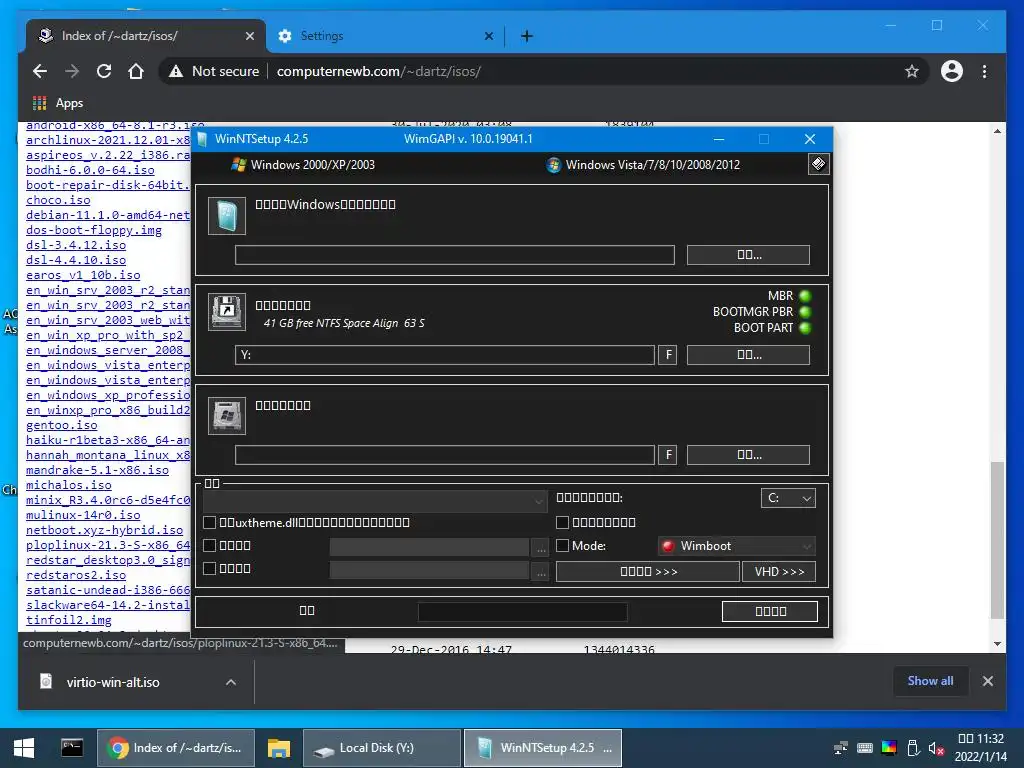Image resolution: width=1024 pixels, height=768 pixels.
Task: Click Browse button for installation source
Action: (748, 255)
